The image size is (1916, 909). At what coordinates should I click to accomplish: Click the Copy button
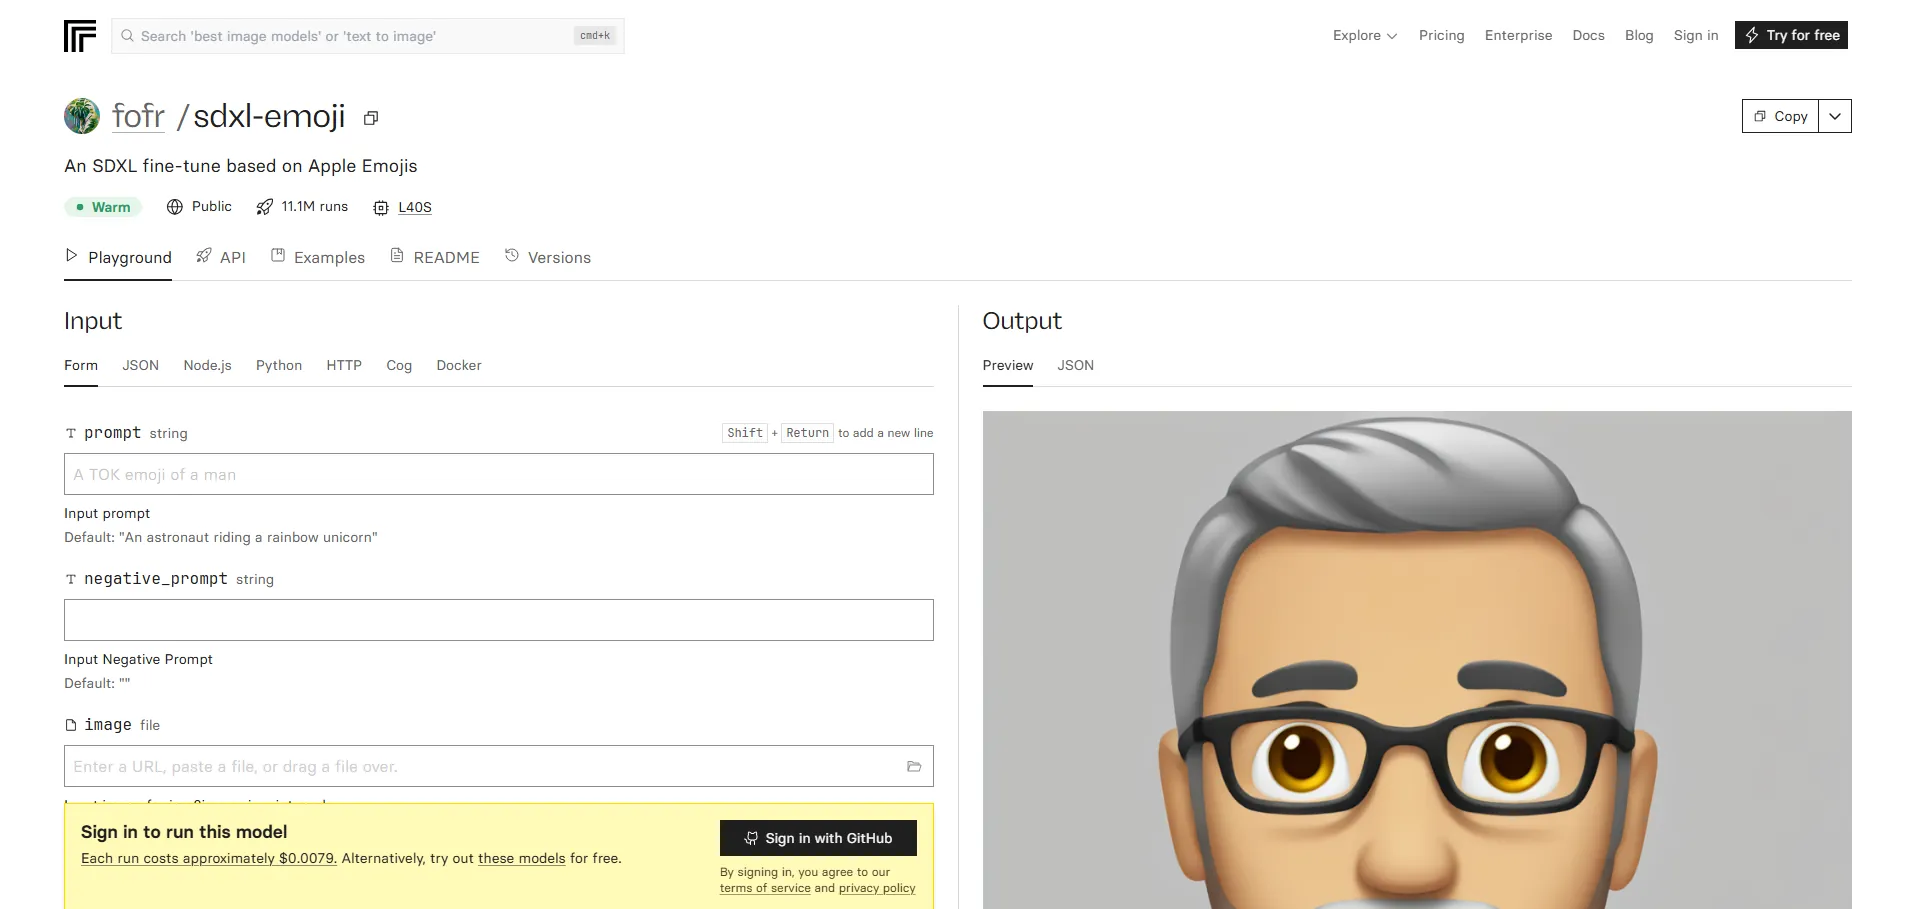(x=1780, y=116)
